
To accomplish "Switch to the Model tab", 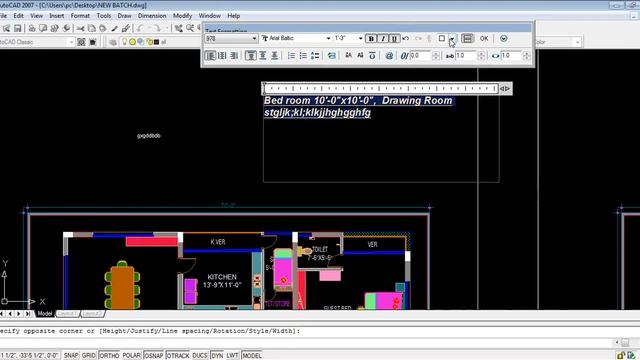I will pos(45,313).
